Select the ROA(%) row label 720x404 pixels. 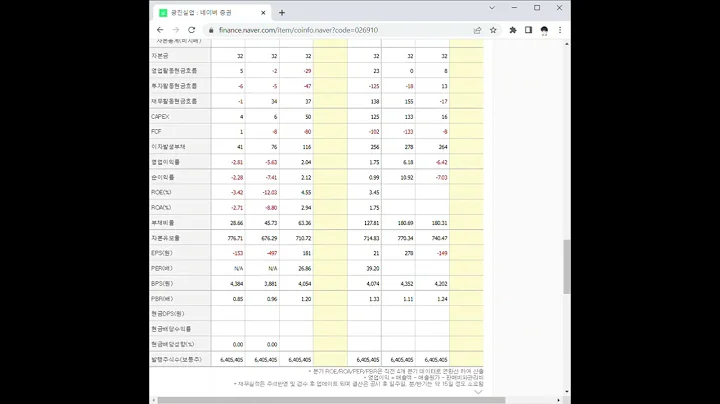(x=161, y=208)
